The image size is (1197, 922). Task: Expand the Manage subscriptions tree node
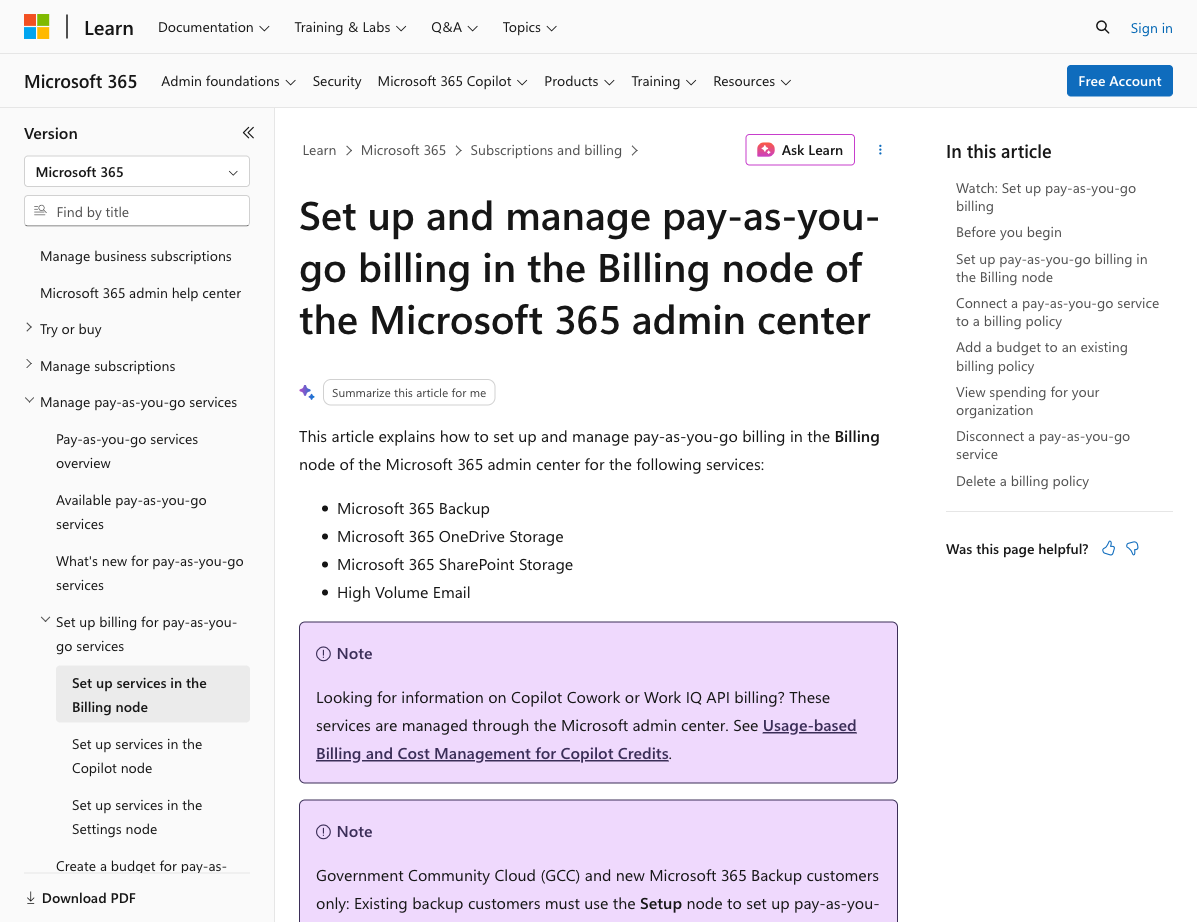29,365
